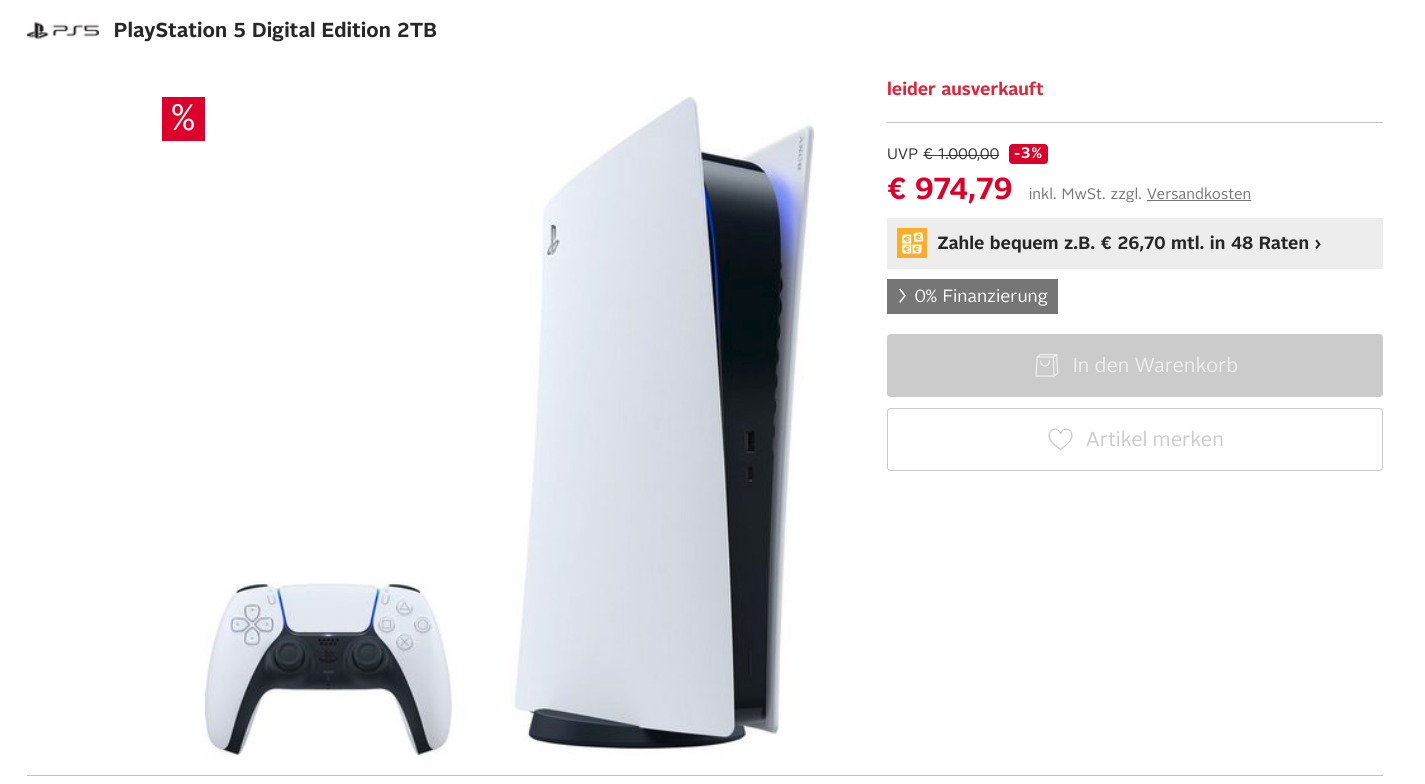Click the -3% discount badge
The width and height of the screenshot is (1425, 784).
point(1028,153)
